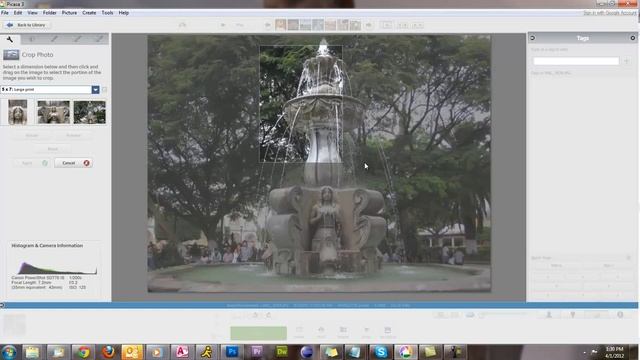The height and width of the screenshot is (360, 640).
Task: Click the tag name input field
Action: 576,61
